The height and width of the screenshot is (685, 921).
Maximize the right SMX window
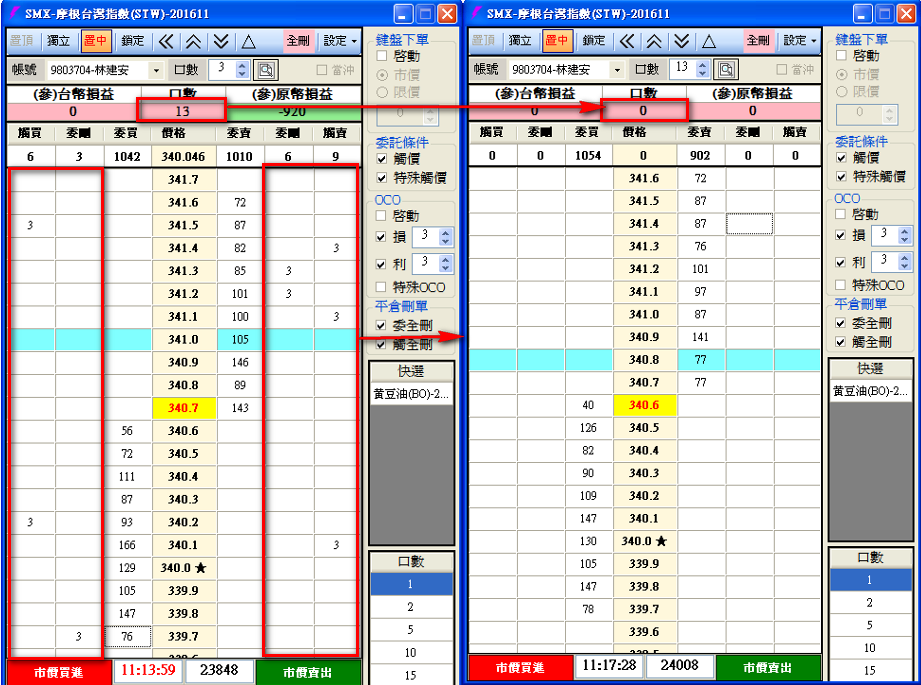885,13
